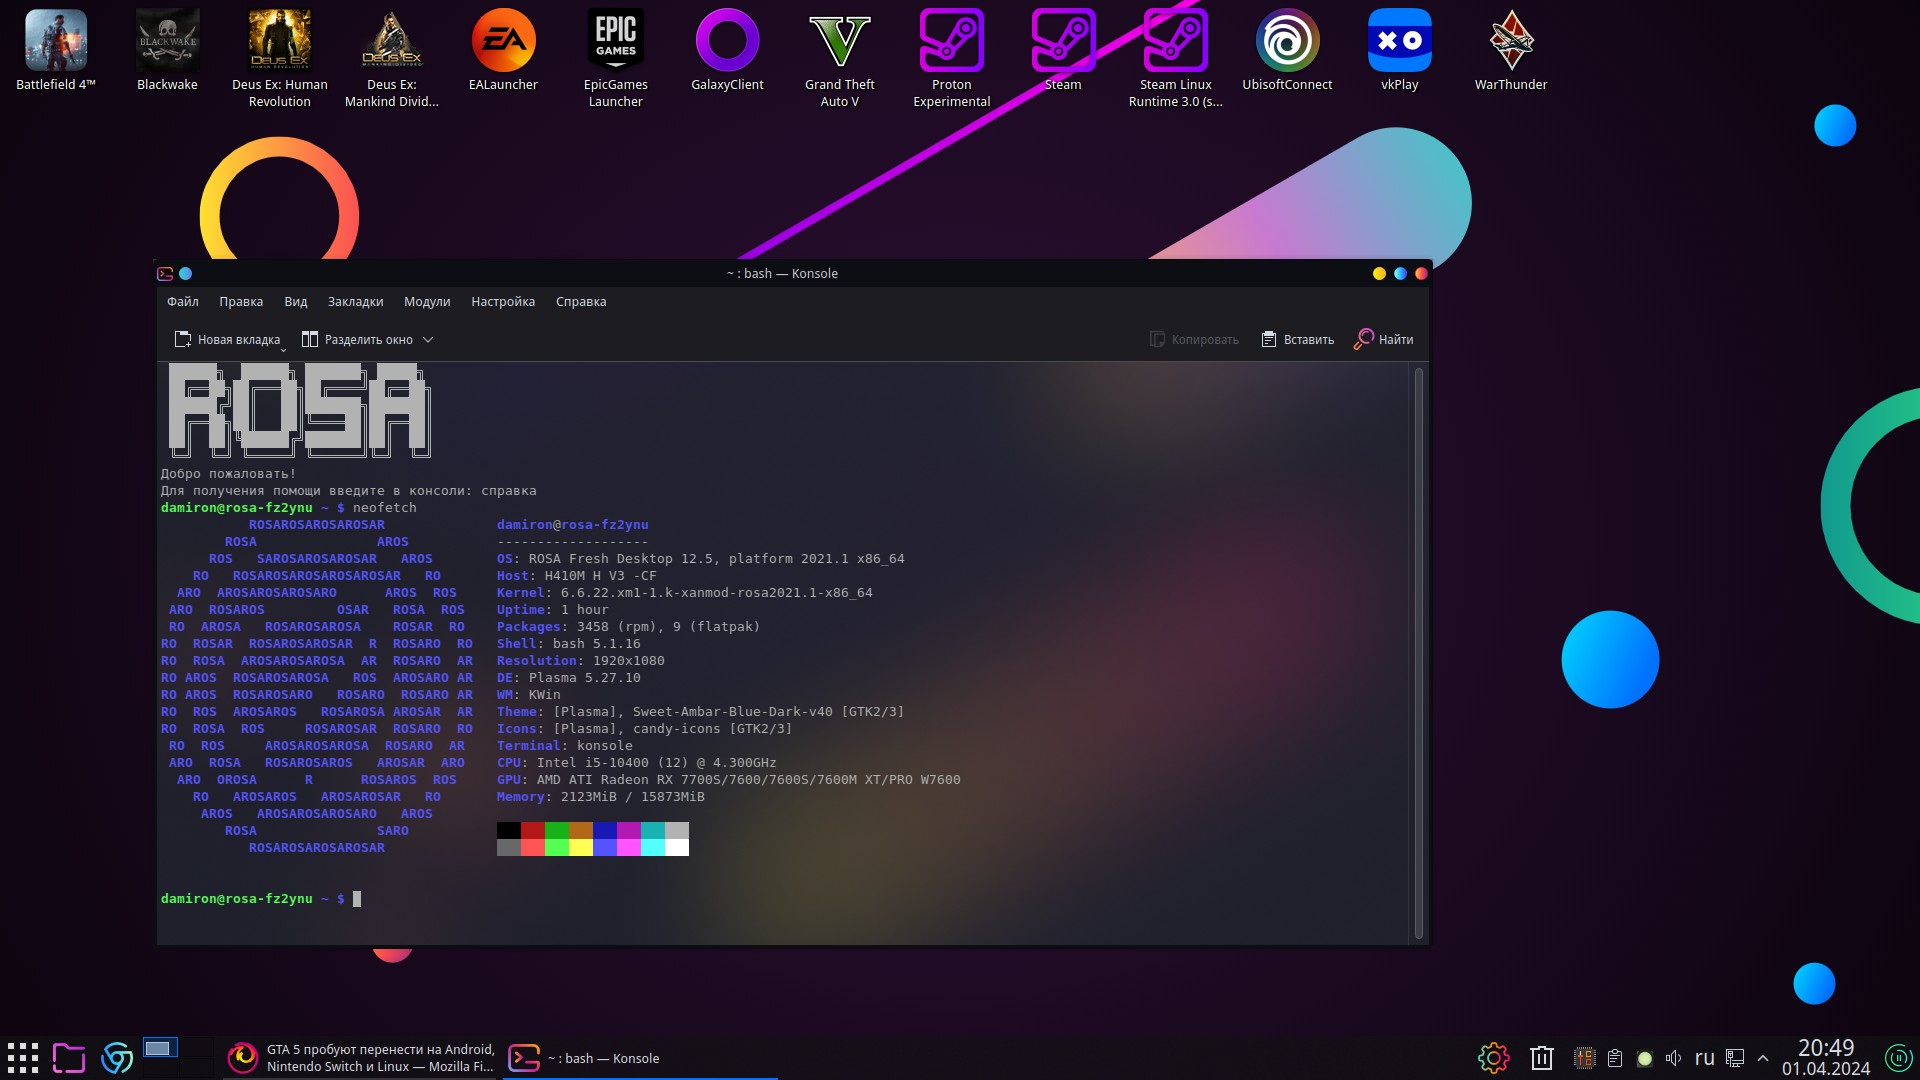Image resolution: width=1920 pixels, height=1080 pixels.
Task: Open Deus Ex: Human Revolution shortcut
Action: click(280, 58)
